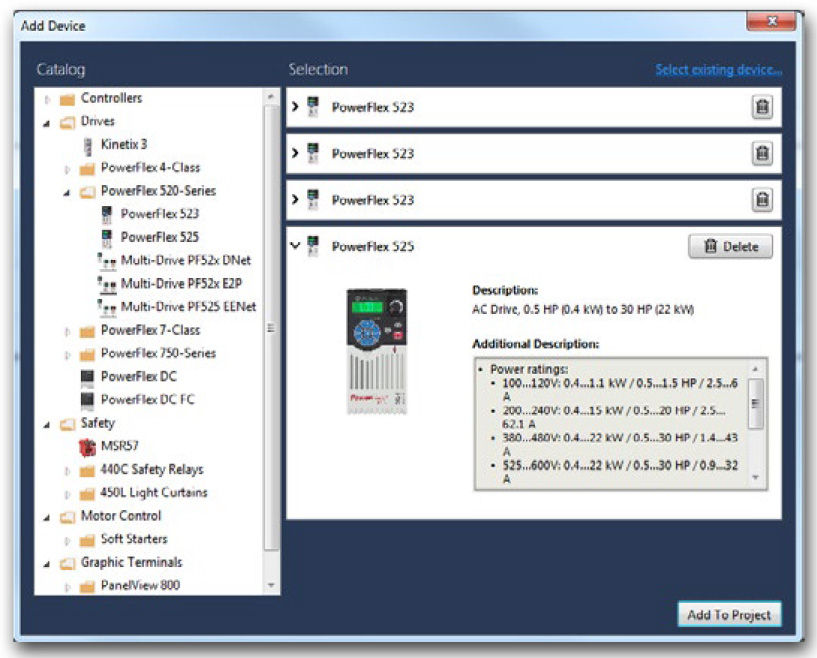Click the Catalog scrollbar down arrow
This screenshot has width=817, height=658.
coord(270,585)
